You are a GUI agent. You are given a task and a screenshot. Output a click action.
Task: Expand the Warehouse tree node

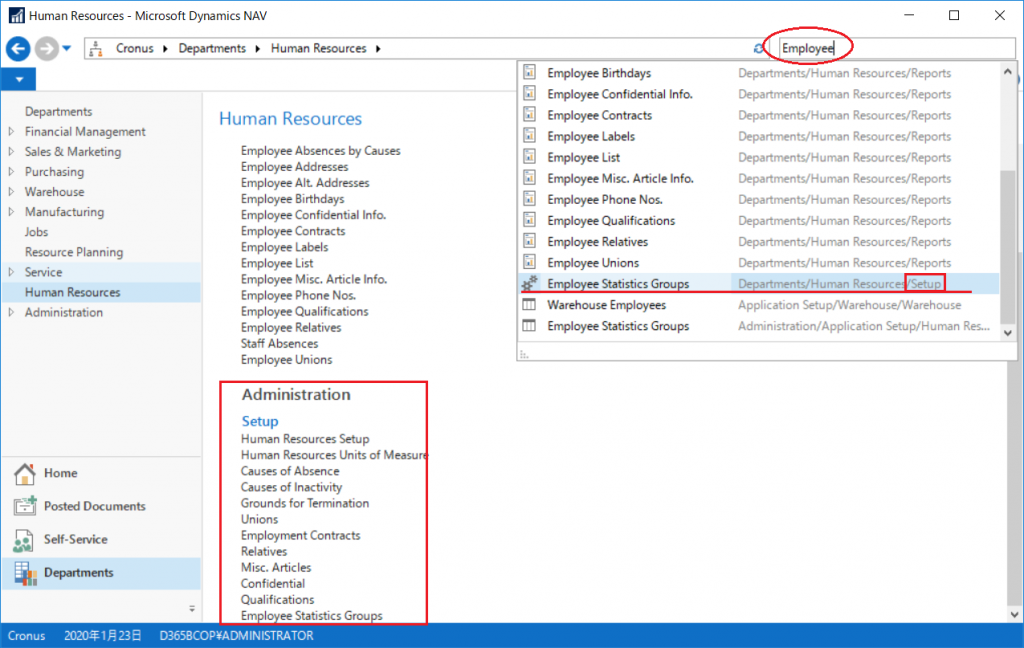pyautogui.click(x=11, y=192)
